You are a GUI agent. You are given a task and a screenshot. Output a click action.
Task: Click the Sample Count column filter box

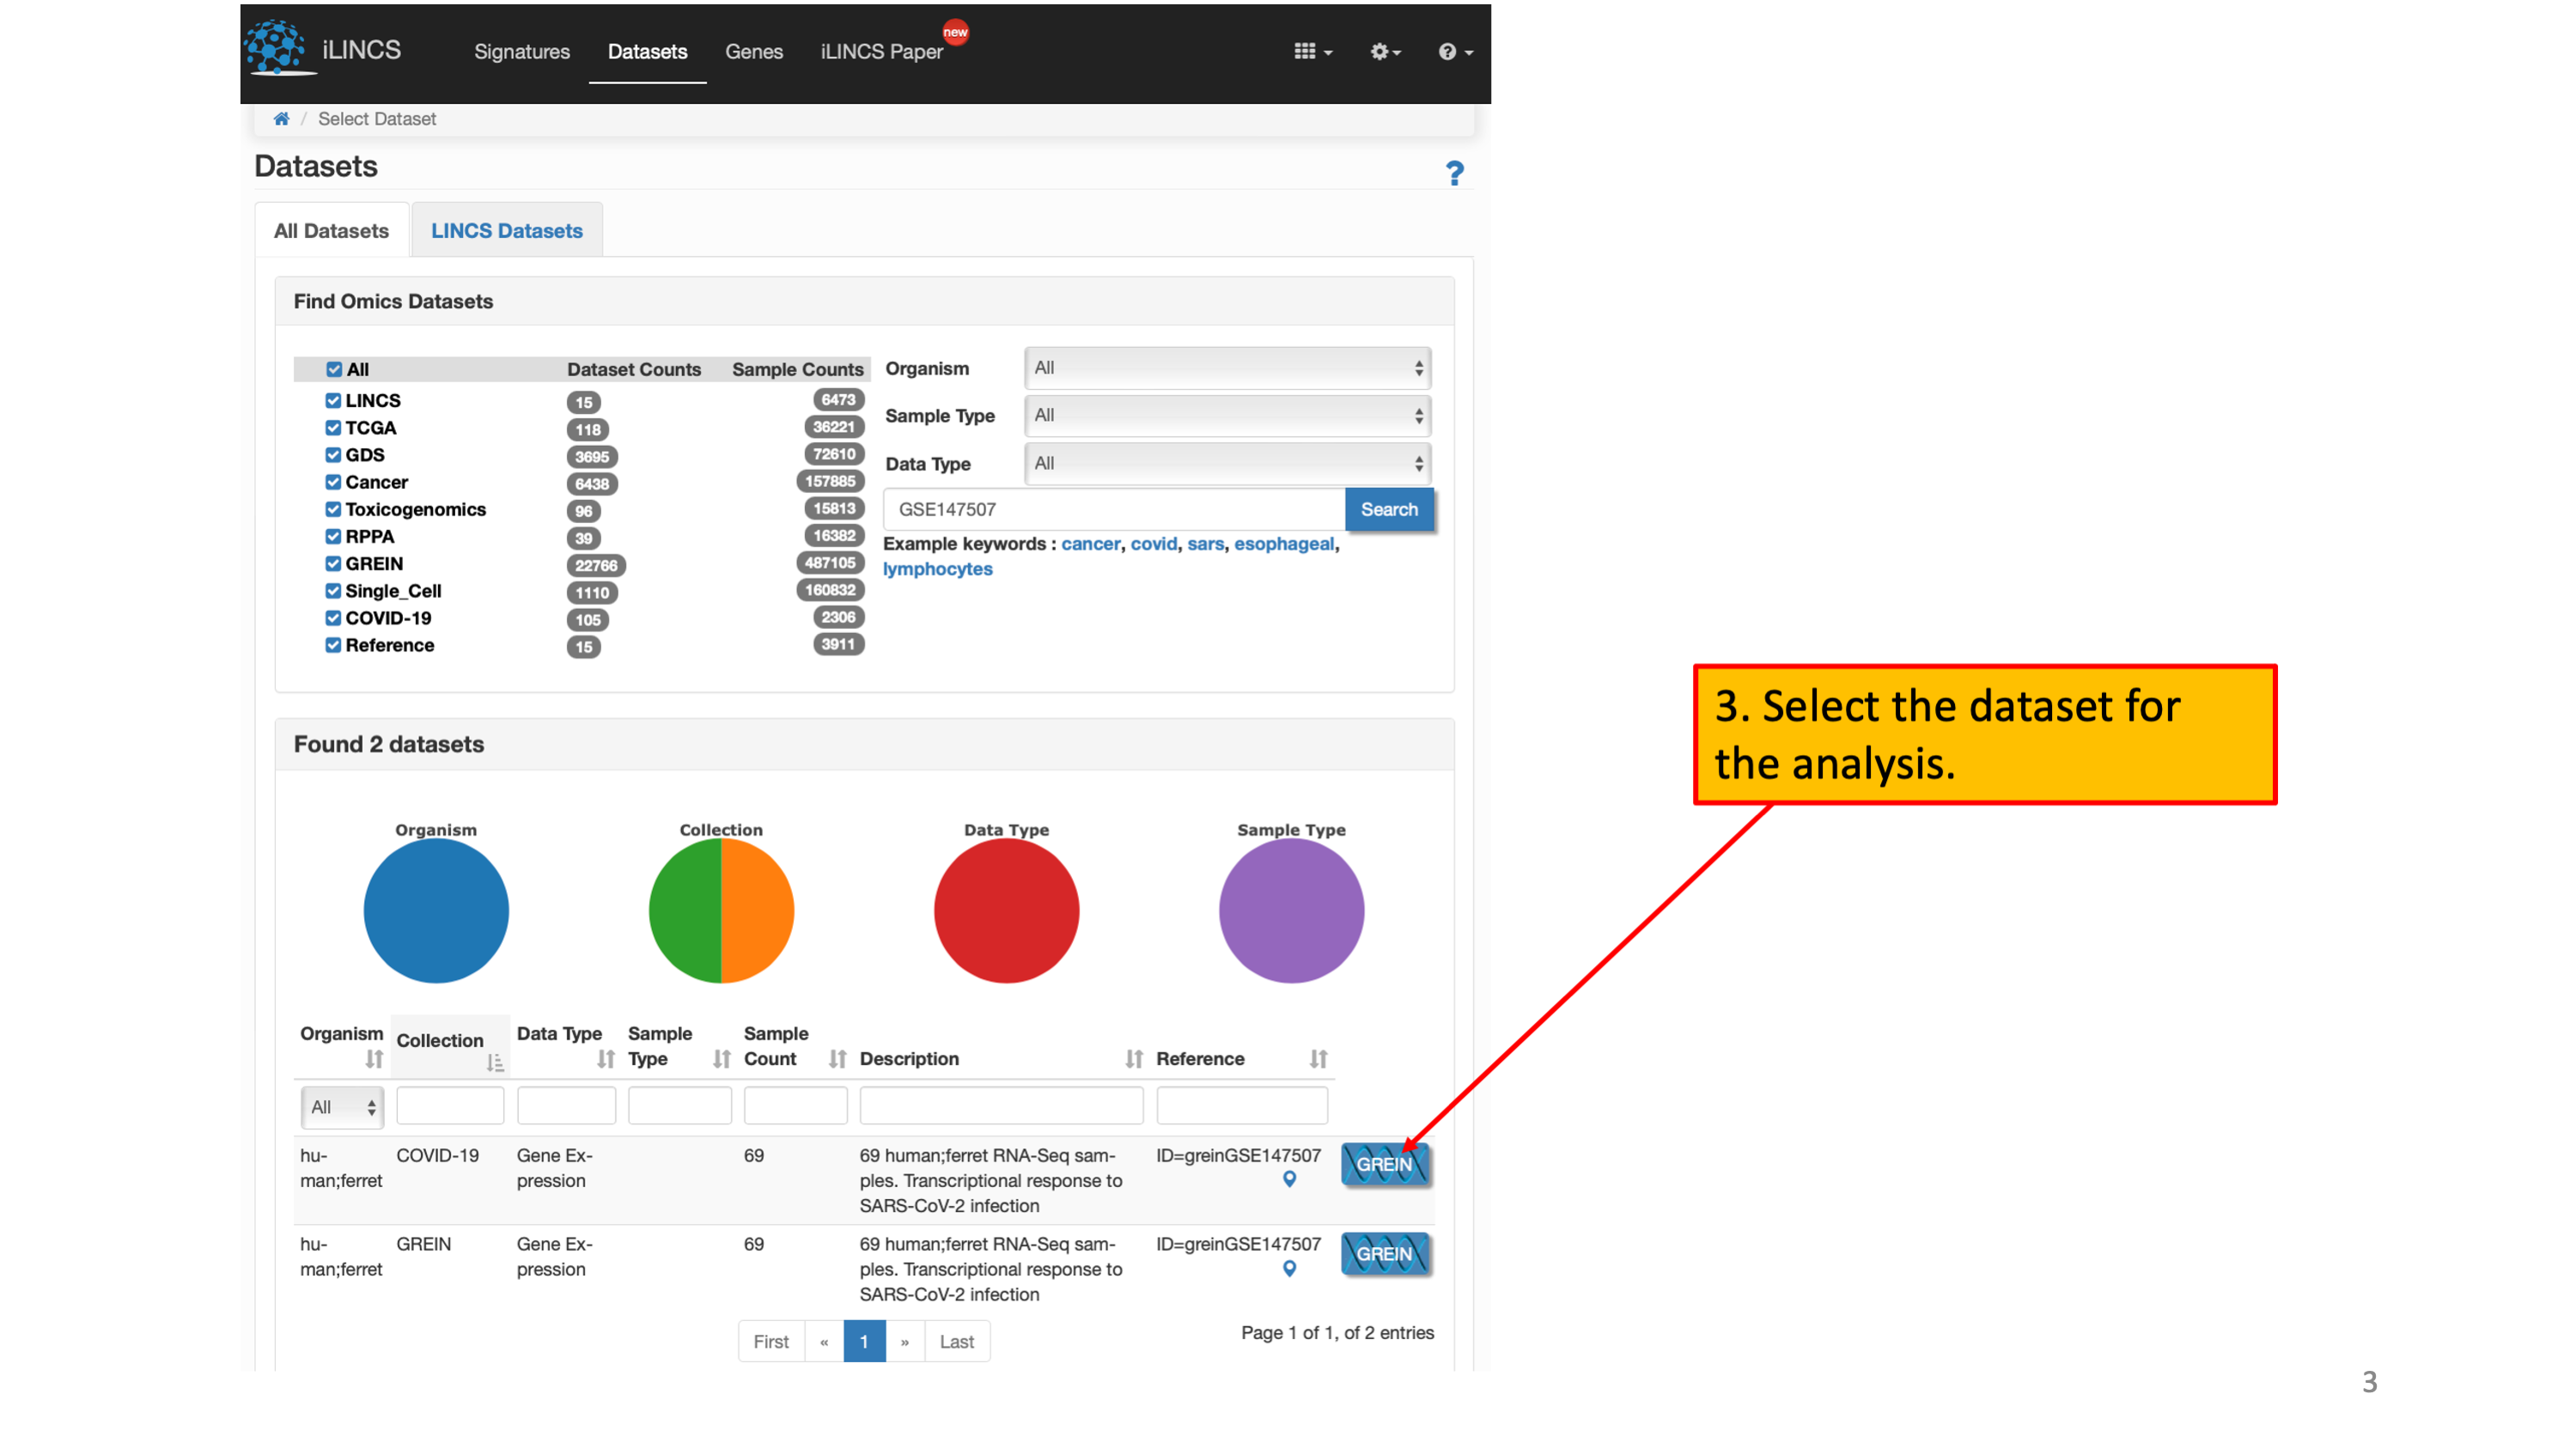[795, 1105]
